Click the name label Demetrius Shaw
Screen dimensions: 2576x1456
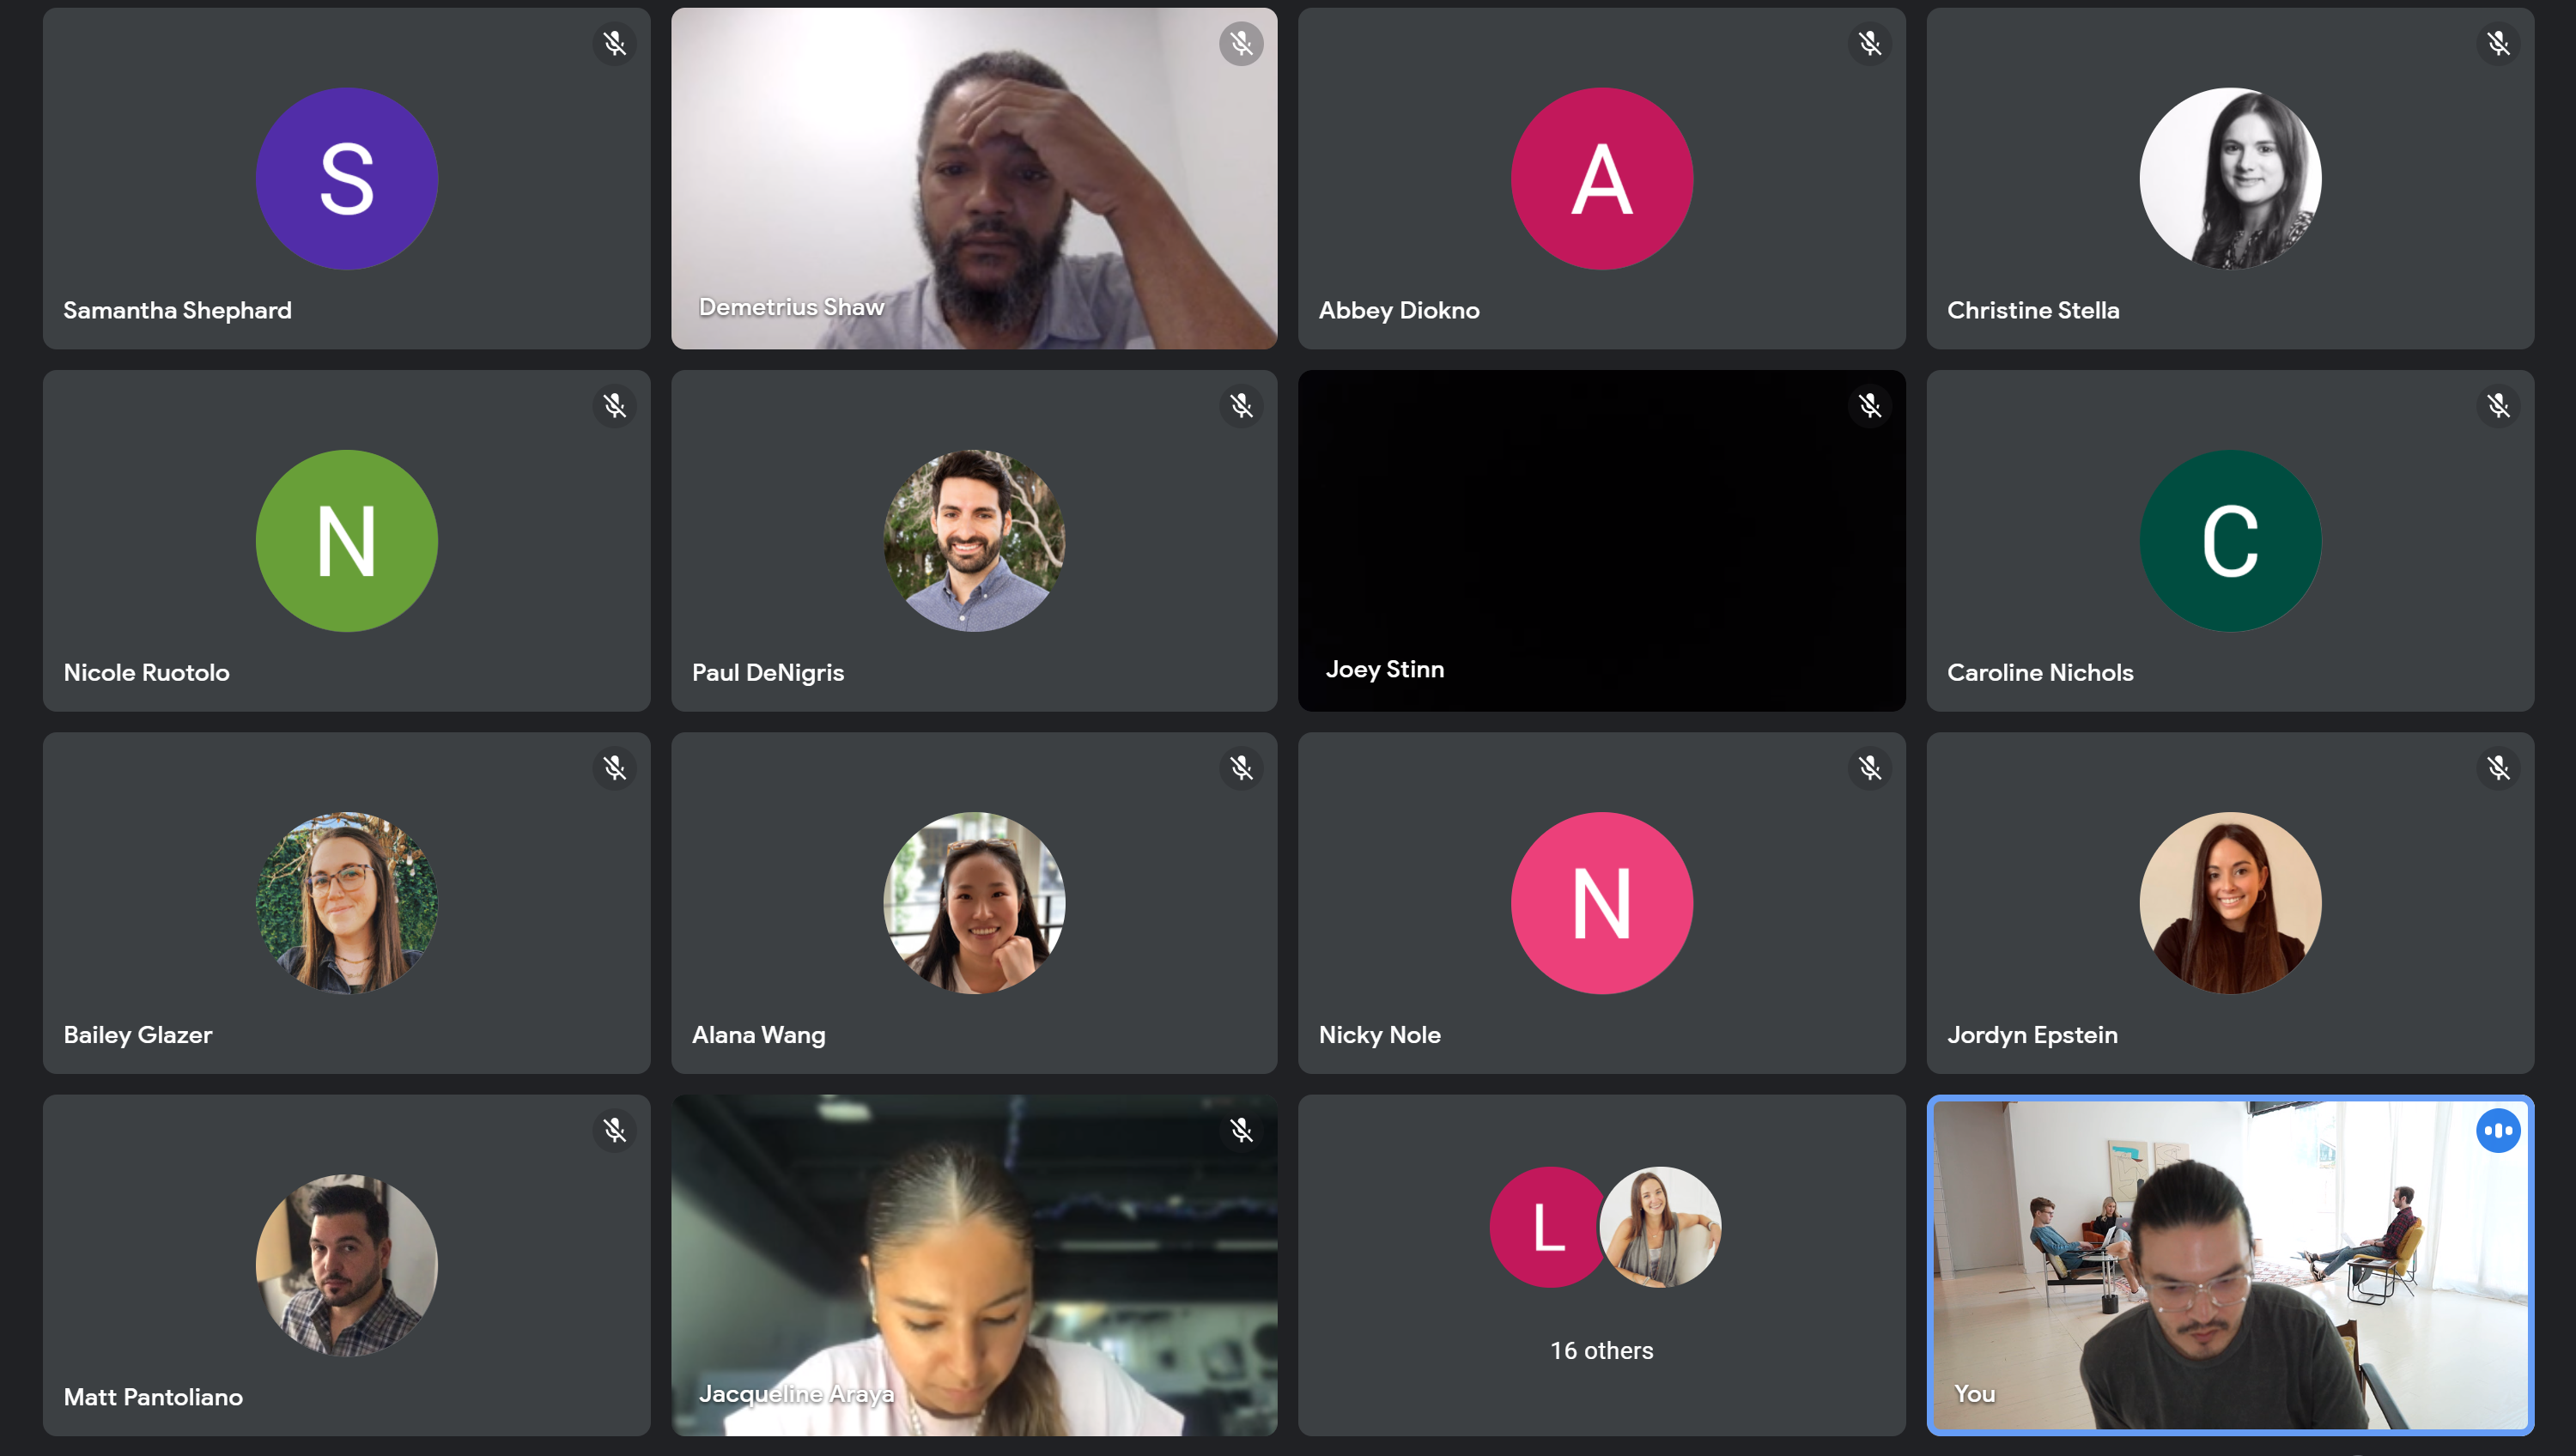pos(792,307)
